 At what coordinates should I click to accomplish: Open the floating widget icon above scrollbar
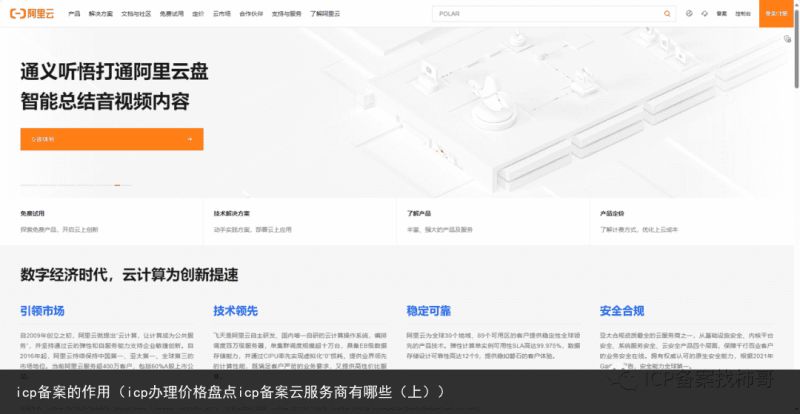coord(787,39)
